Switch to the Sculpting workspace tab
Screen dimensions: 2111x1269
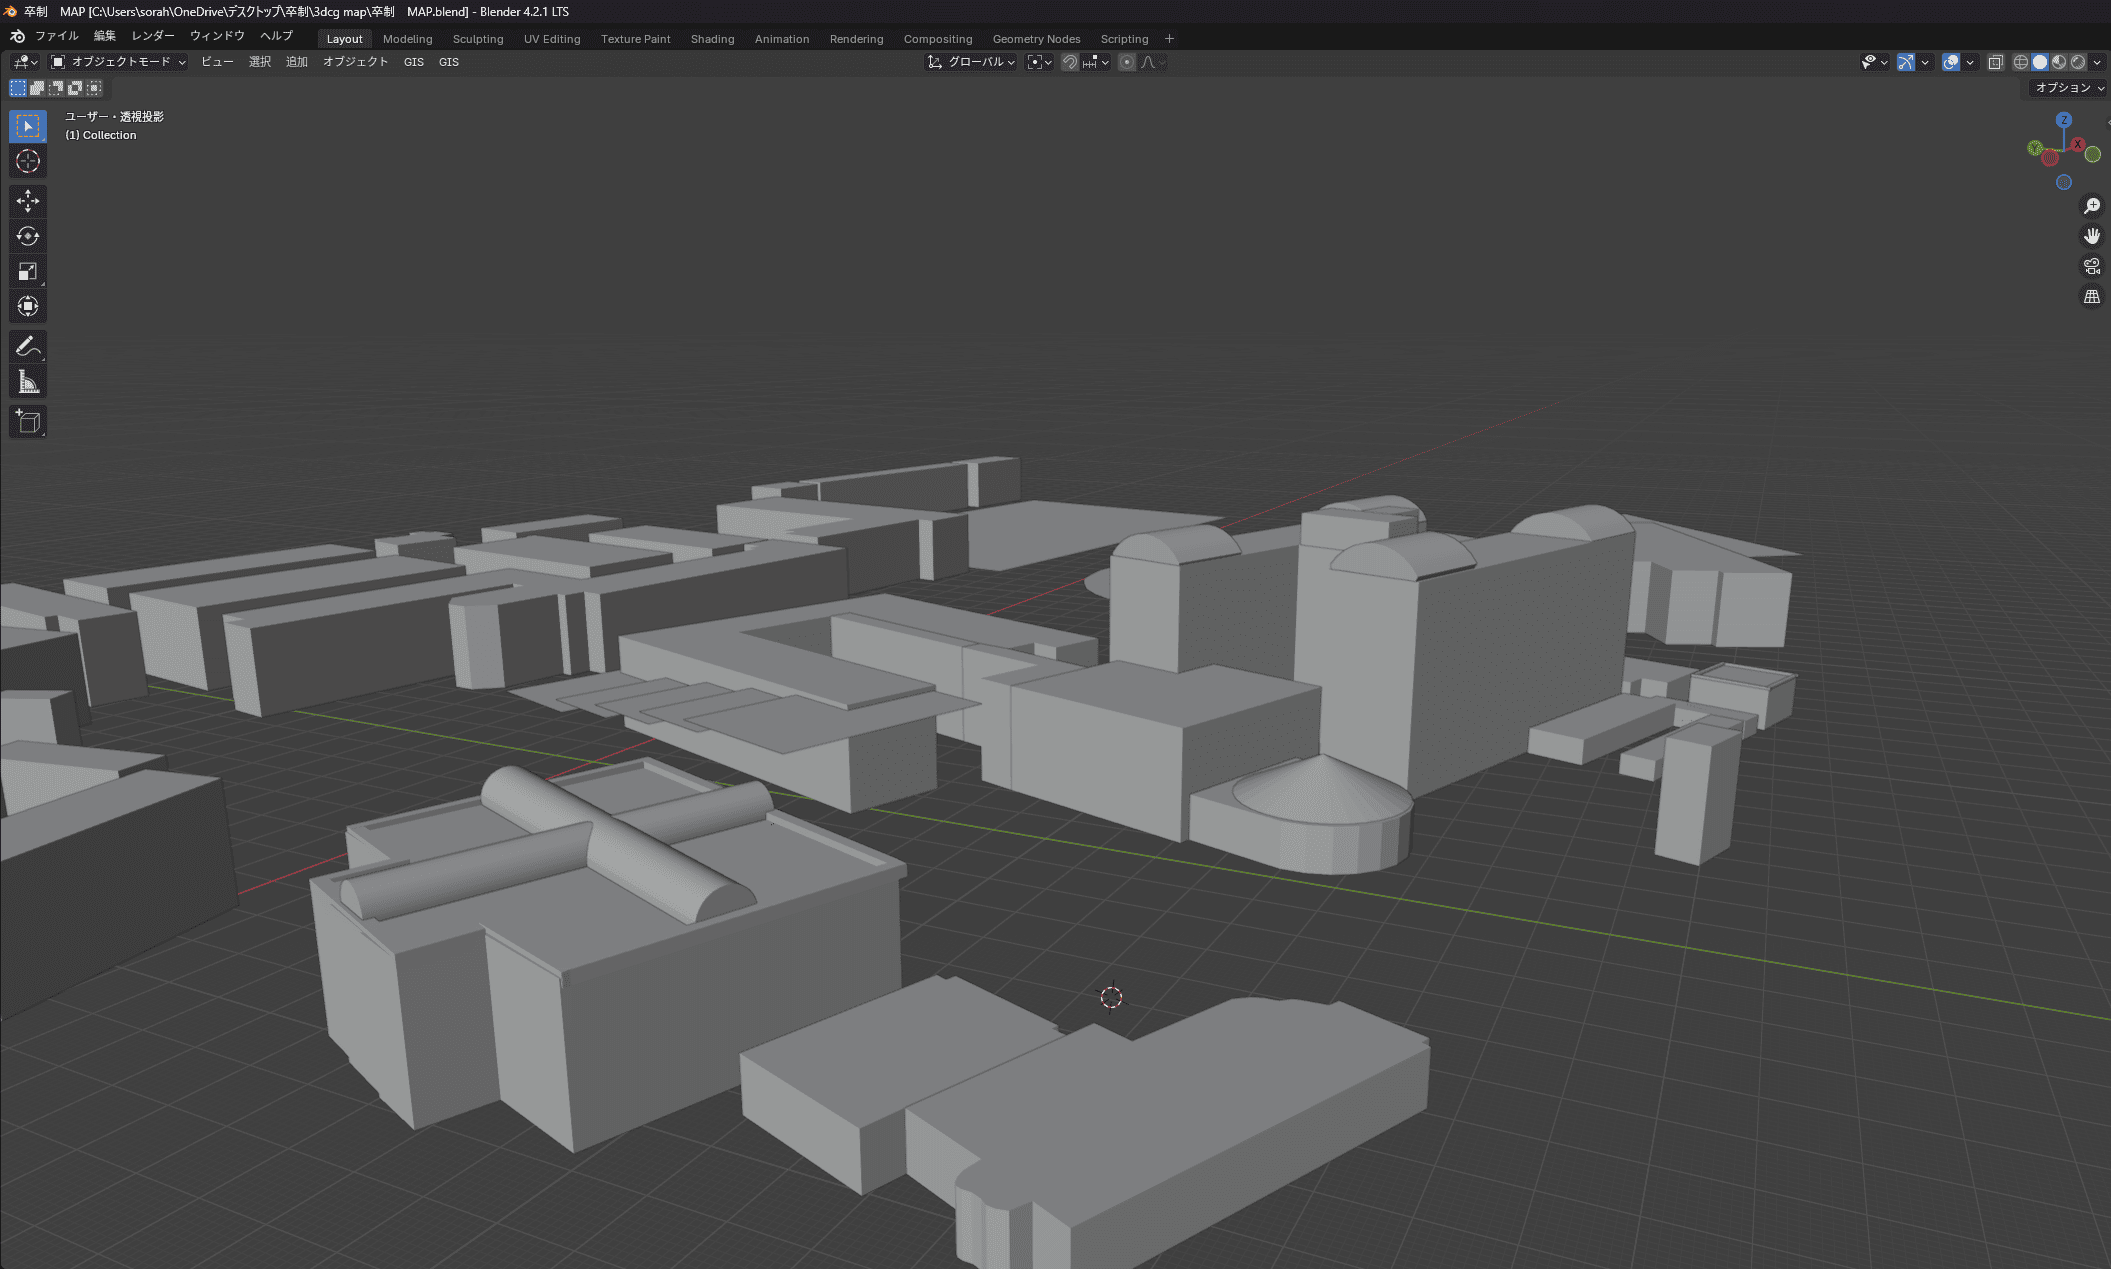pyautogui.click(x=477, y=39)
